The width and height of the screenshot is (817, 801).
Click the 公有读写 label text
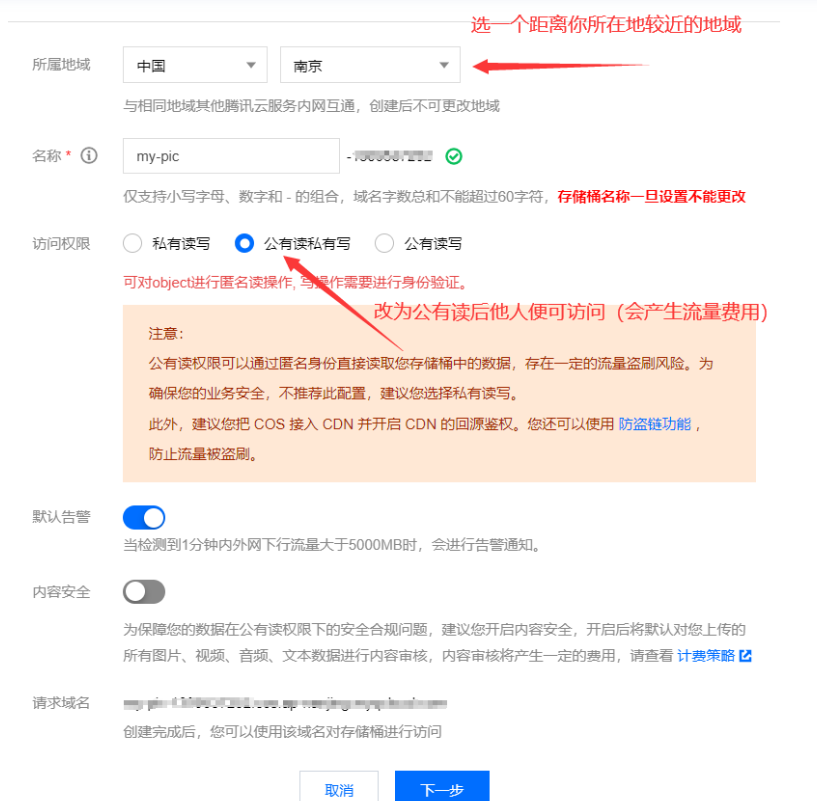432,244
